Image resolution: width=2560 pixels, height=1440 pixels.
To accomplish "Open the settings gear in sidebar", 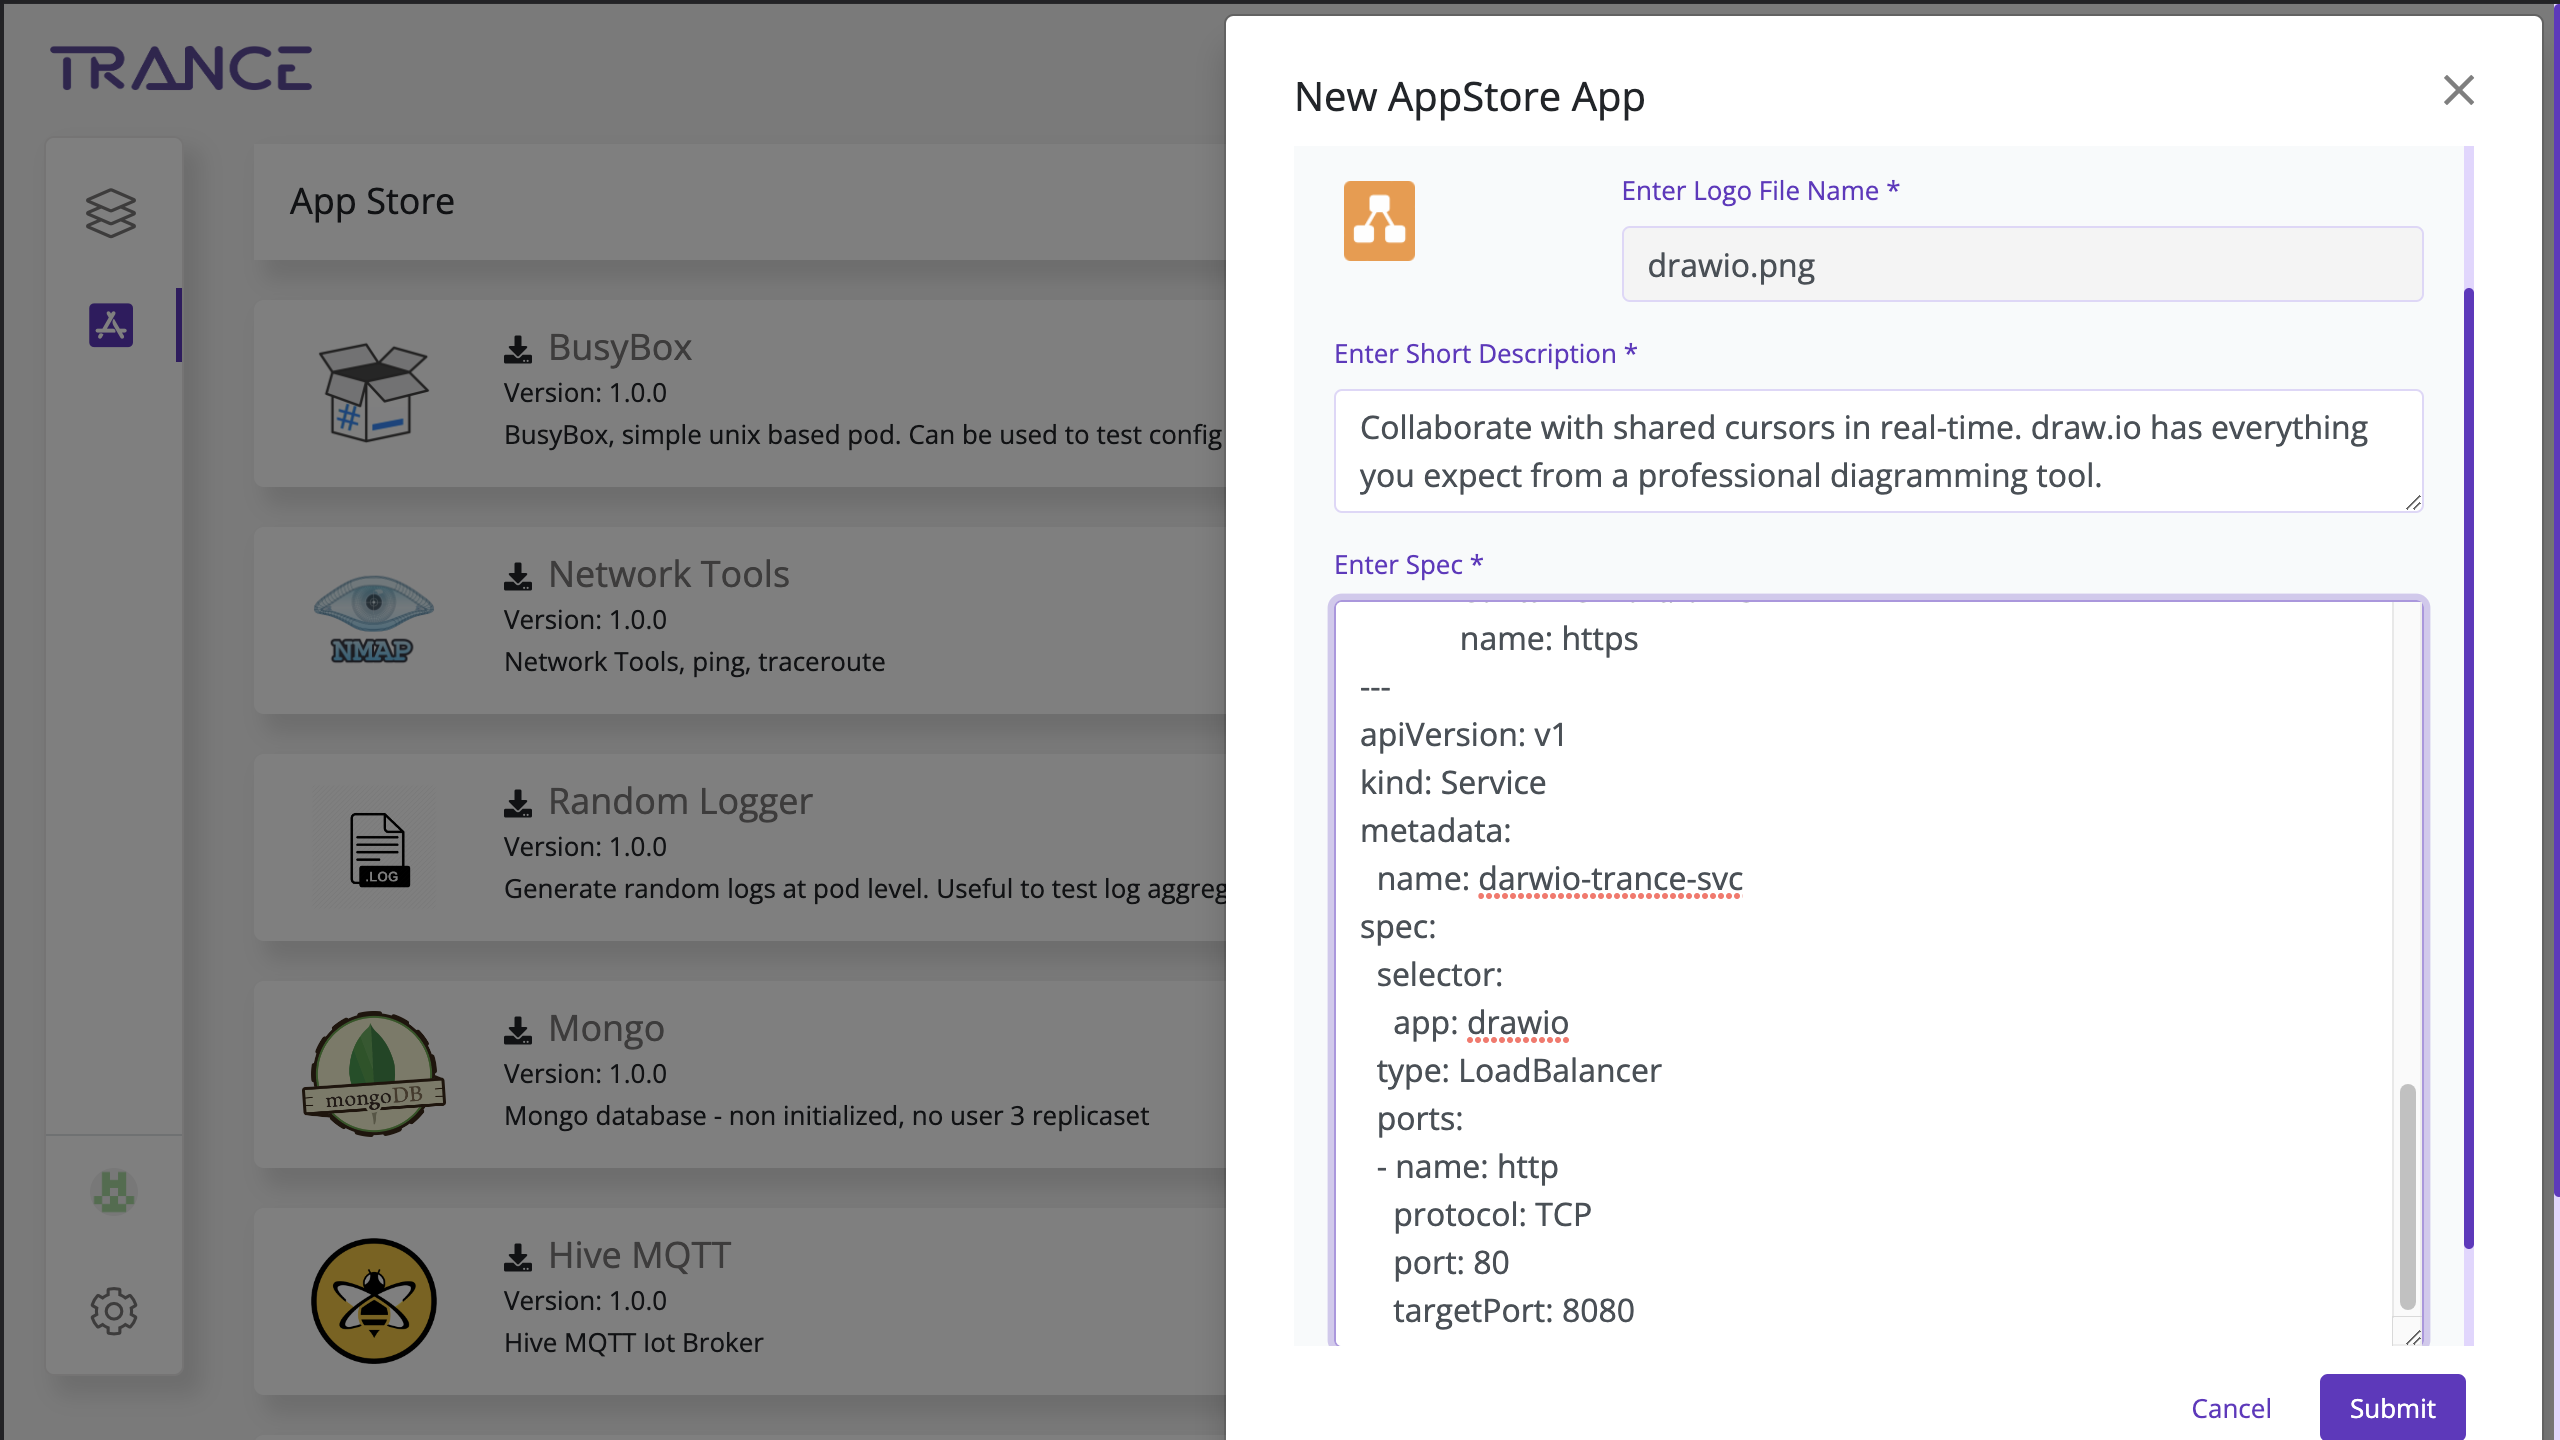I will [x=113, y=1310].
